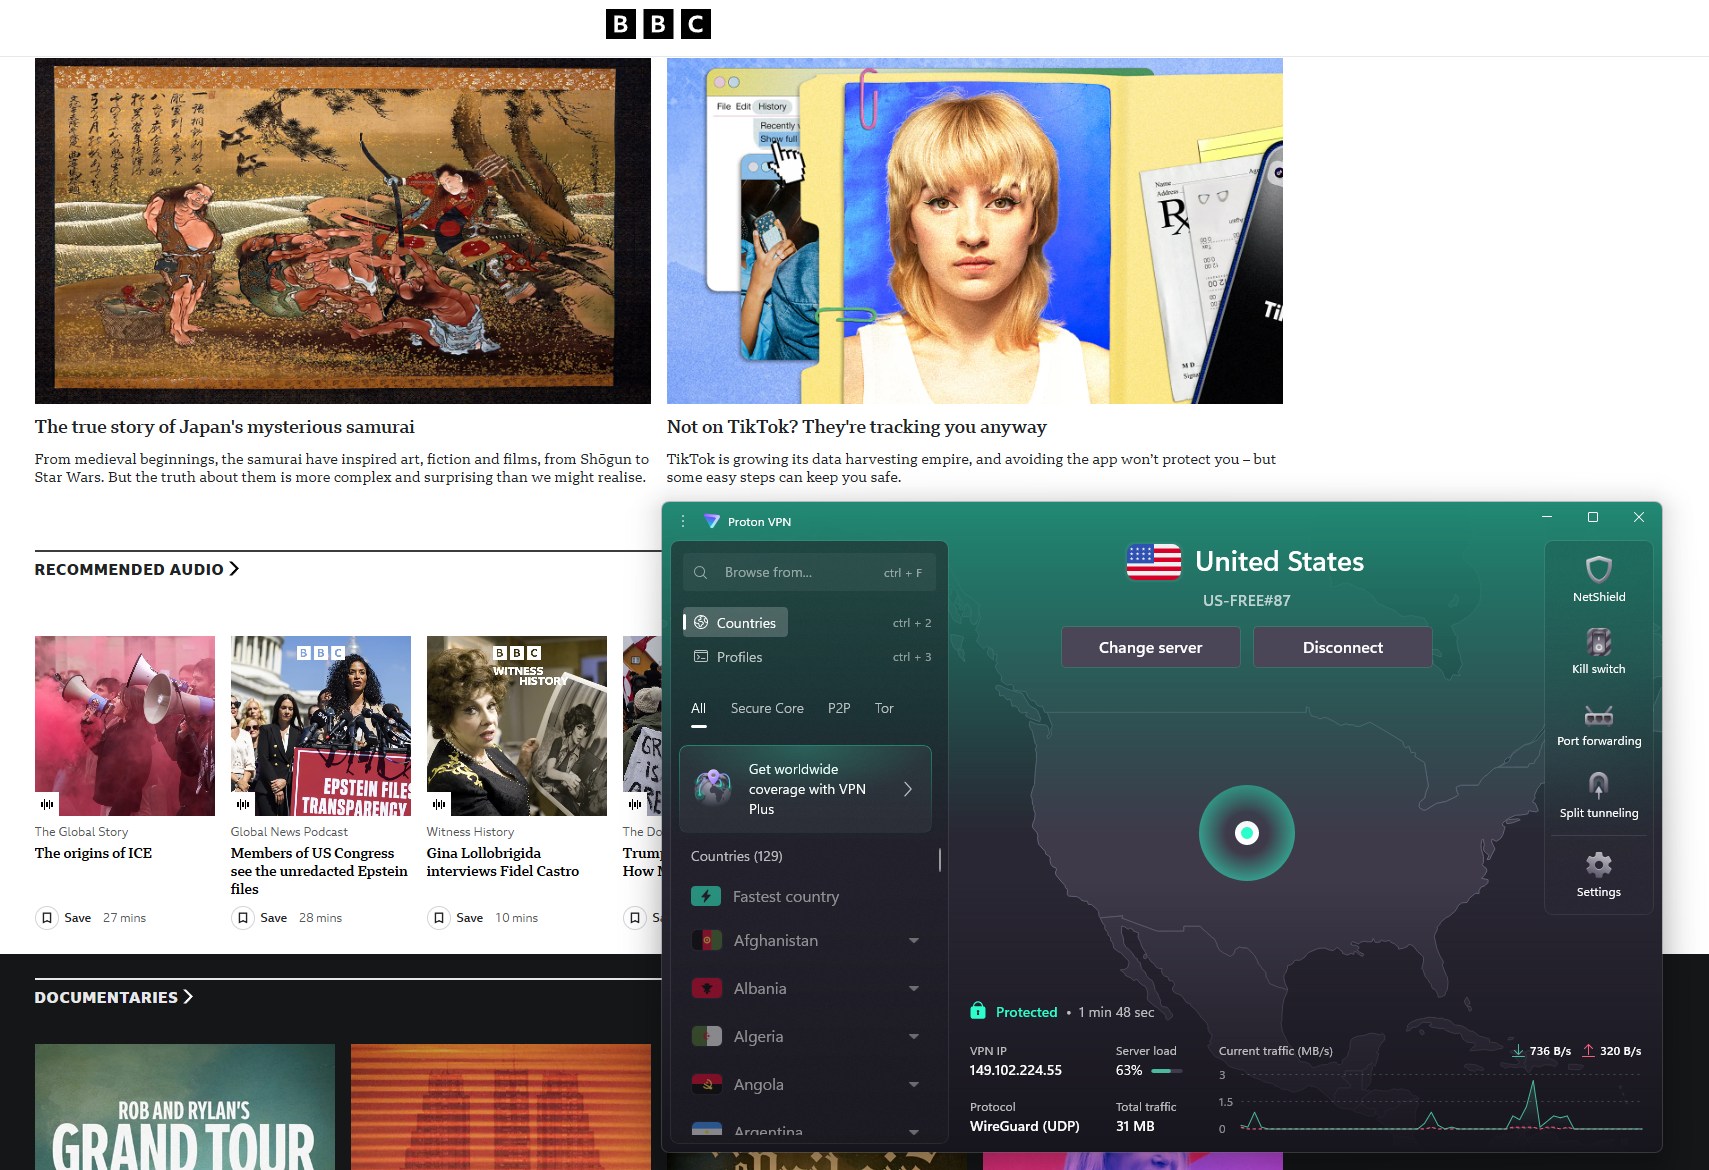Click the Proton VPN logo icon
This screenshot has width=1709, height=1170.
[x=712, y=521]
